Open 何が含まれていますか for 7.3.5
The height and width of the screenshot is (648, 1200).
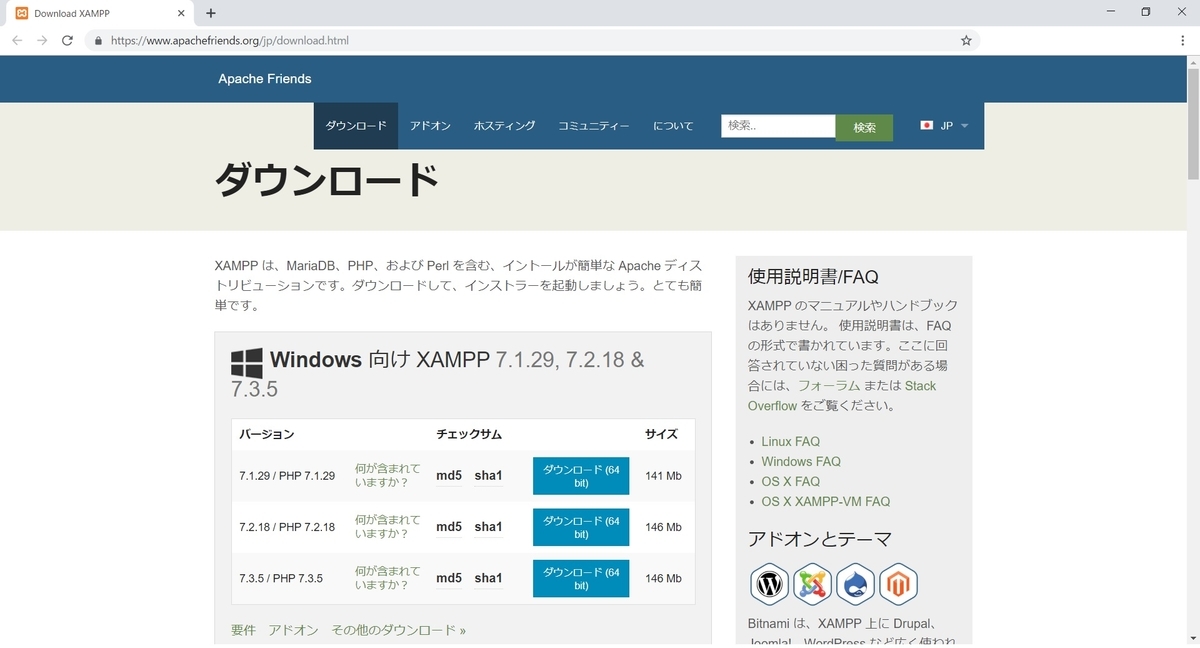click(x=388, y=578)
